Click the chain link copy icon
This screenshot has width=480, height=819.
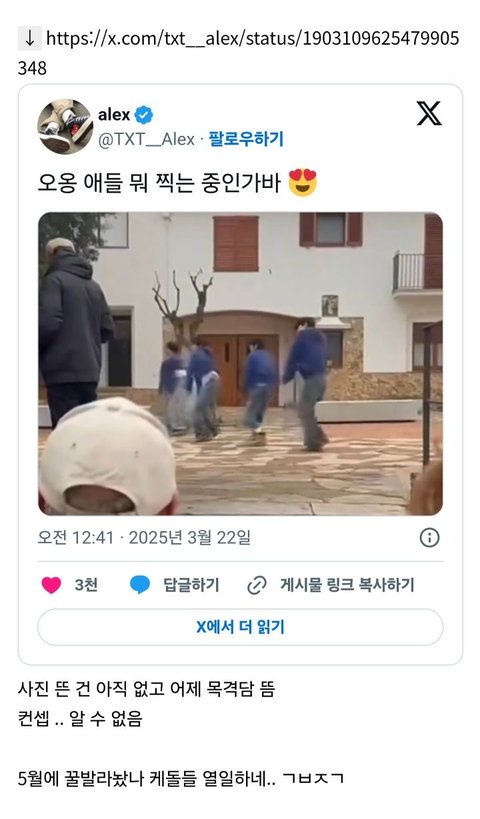click(256, 585)
